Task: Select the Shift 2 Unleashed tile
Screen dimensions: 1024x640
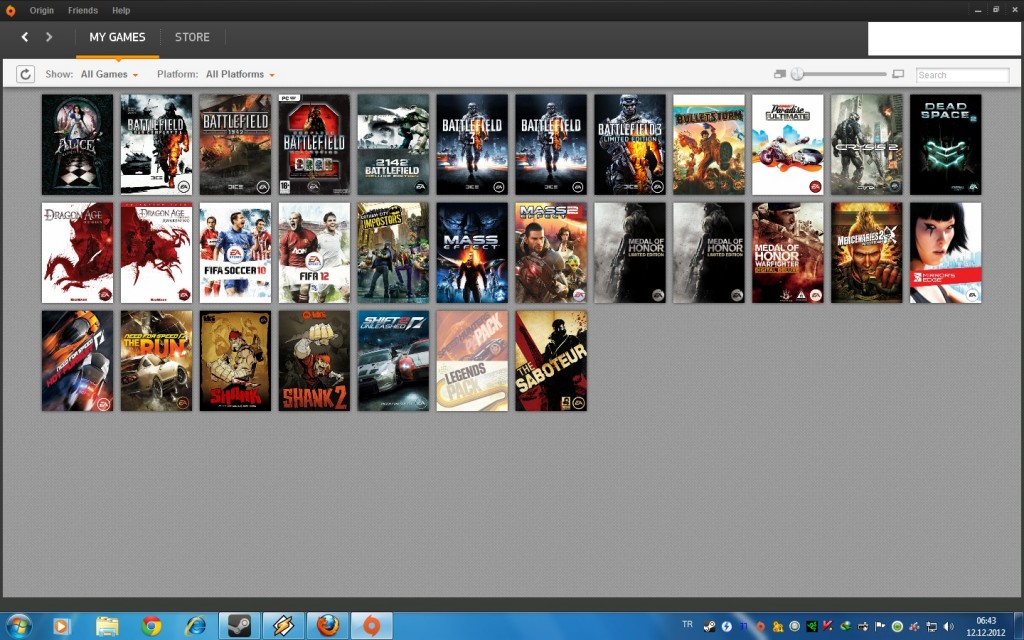Action: tap(393, 361)
